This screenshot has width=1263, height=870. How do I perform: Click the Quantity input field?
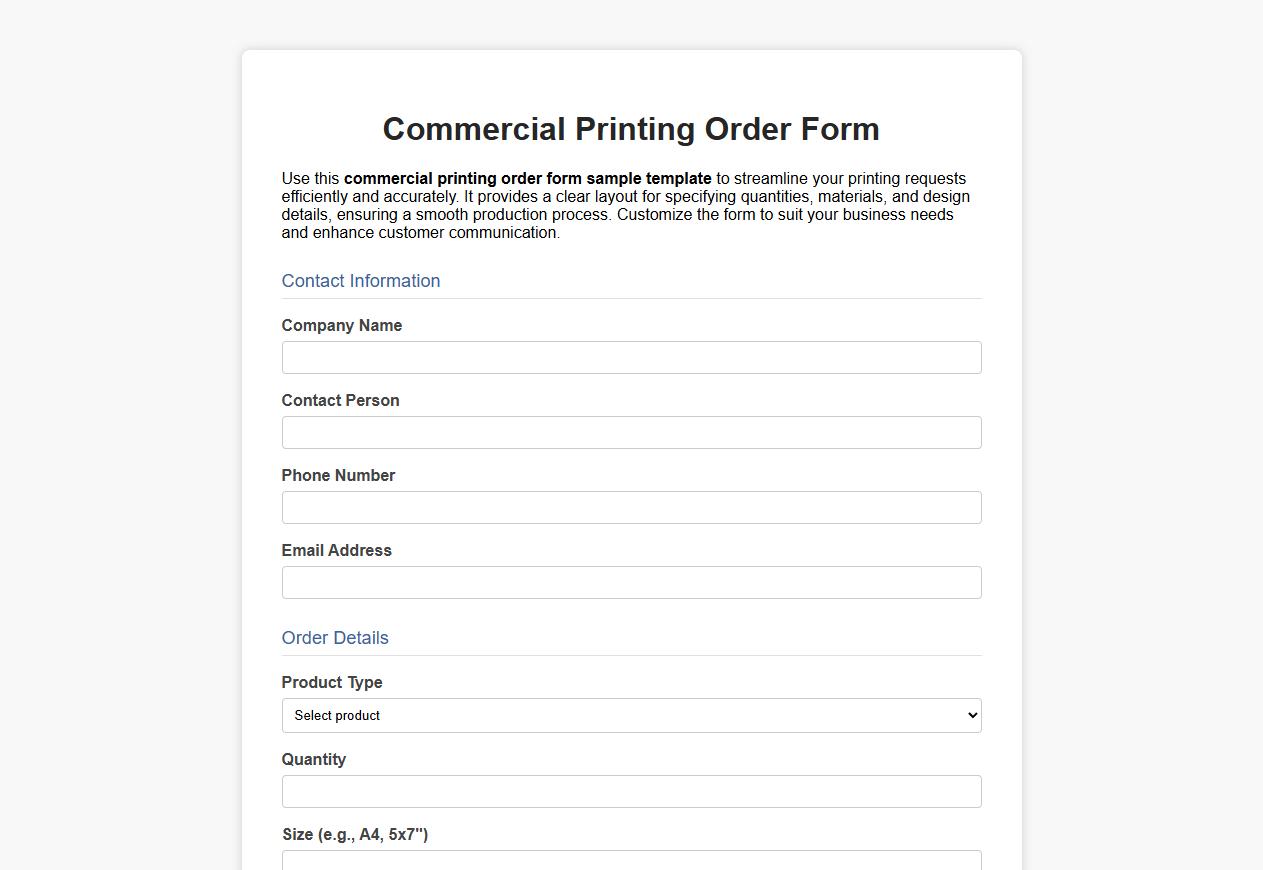[x=631, y=791]
